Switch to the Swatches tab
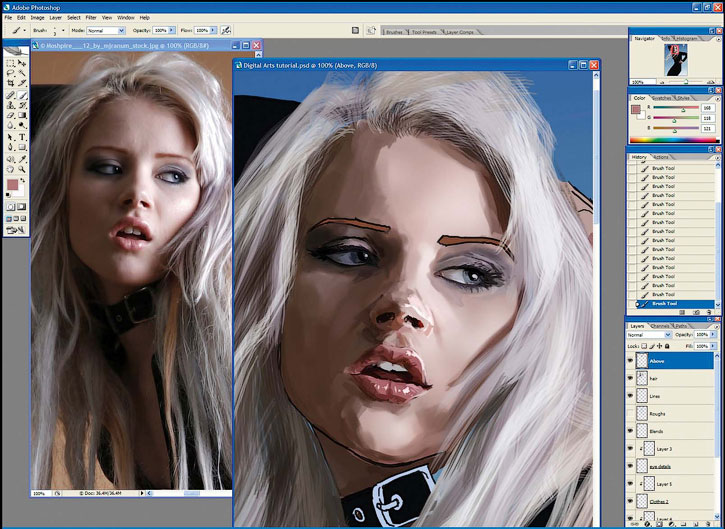 [x=661, y=98]
